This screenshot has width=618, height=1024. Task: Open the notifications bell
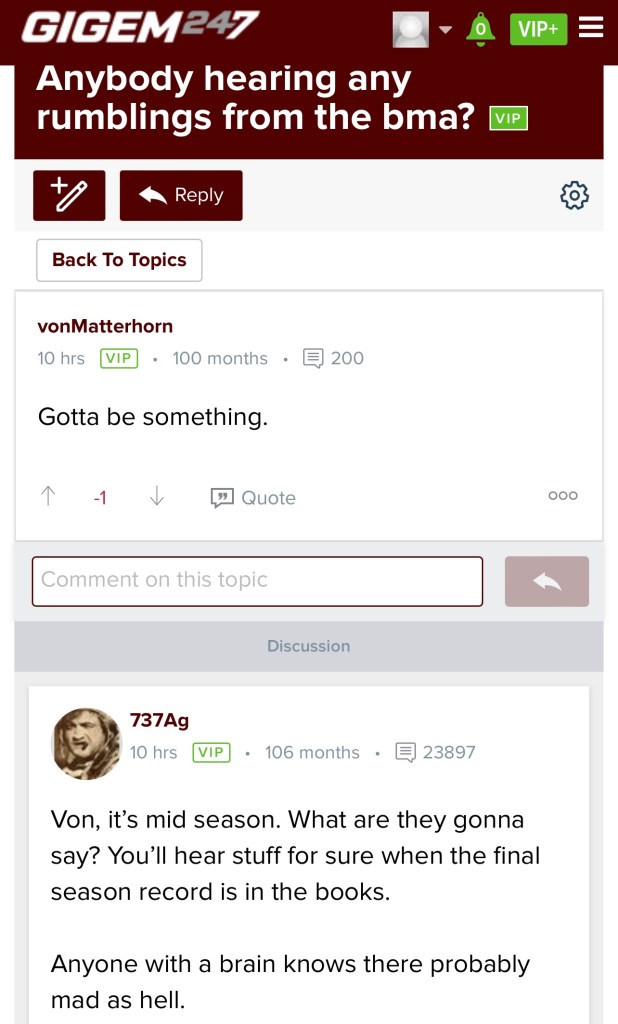[x=481, y=29]
